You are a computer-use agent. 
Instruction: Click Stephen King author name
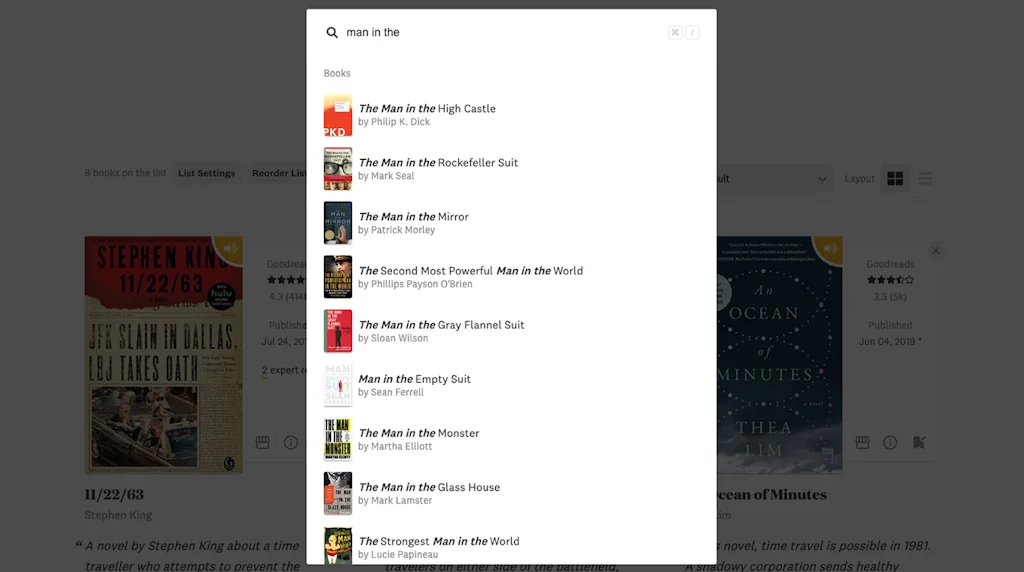coord(118,515)
